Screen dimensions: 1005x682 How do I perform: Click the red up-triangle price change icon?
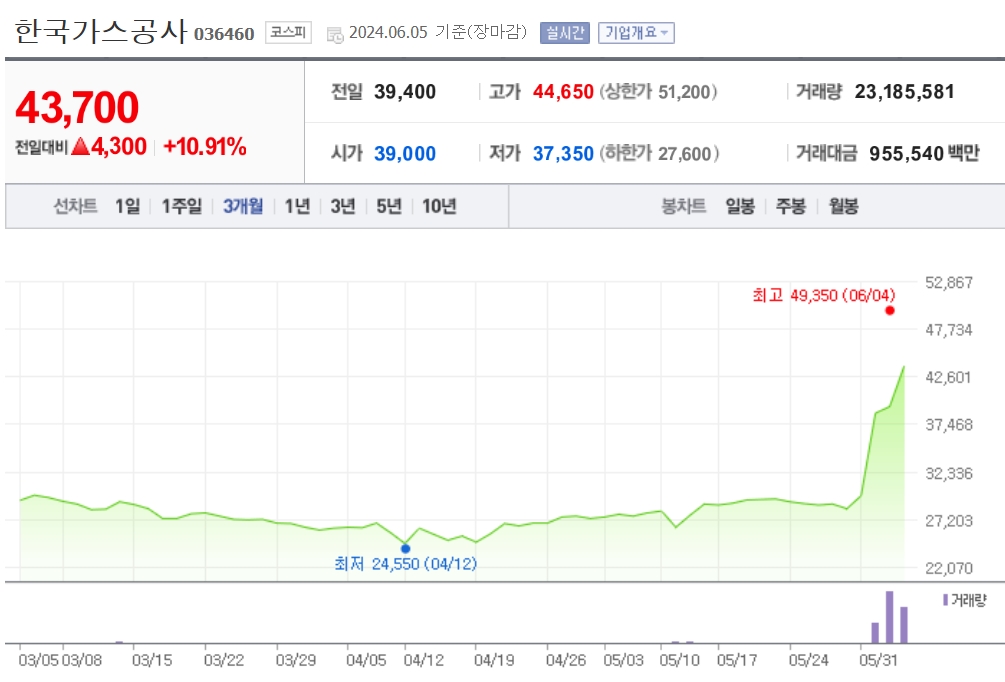[x=80, y=147]
